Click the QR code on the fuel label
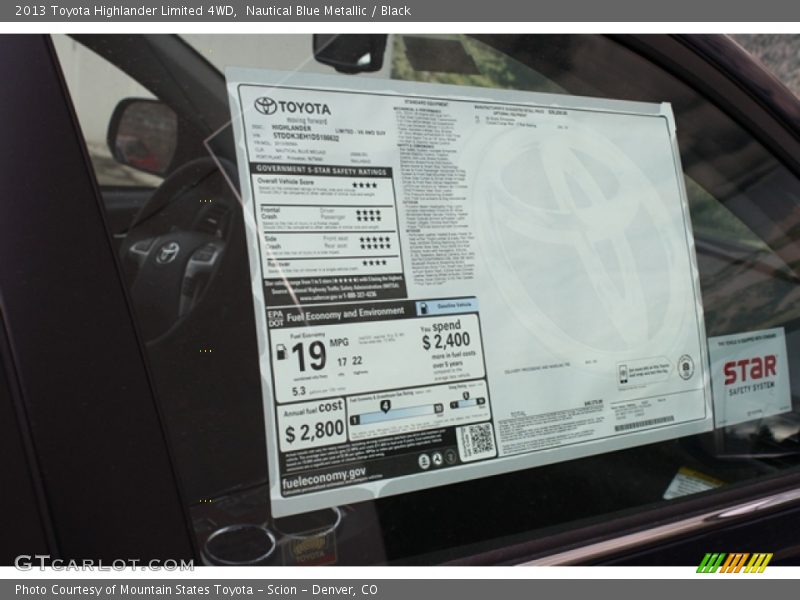This screenshot has width=800, height=600. pos(477,440)
